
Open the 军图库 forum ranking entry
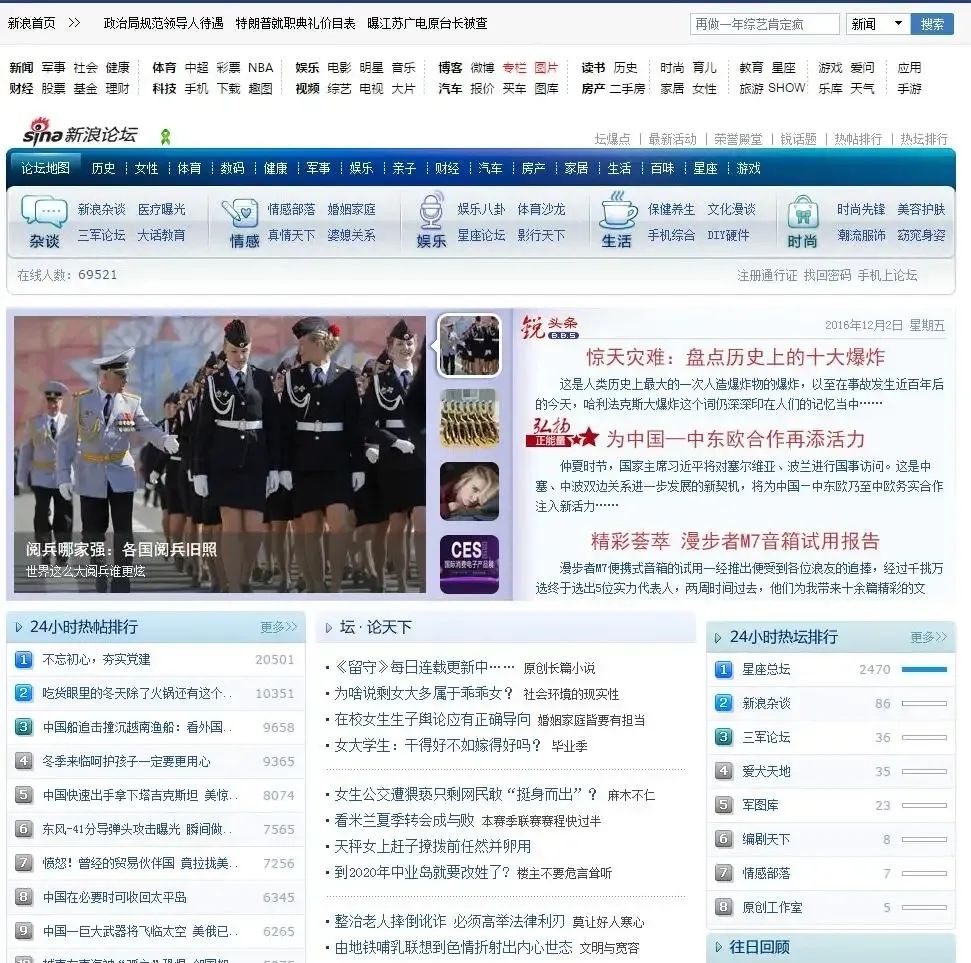pyautogui.click(x=760, y=806)
